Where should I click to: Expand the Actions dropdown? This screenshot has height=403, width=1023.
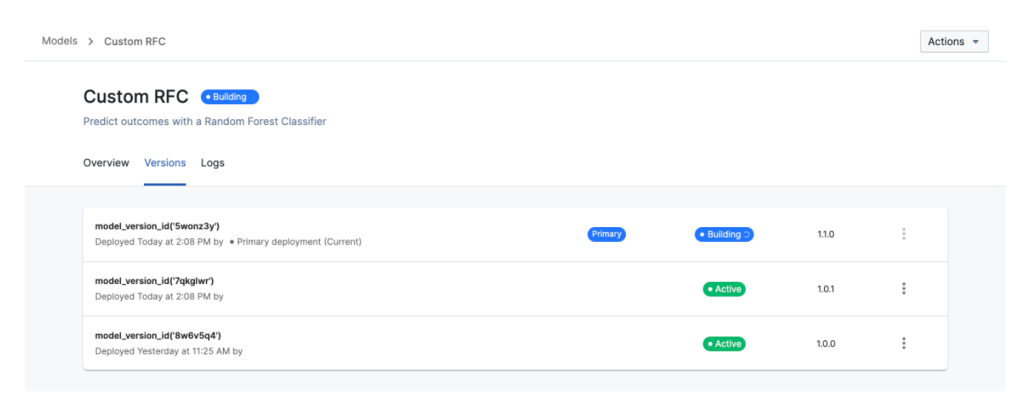(953, 42)
